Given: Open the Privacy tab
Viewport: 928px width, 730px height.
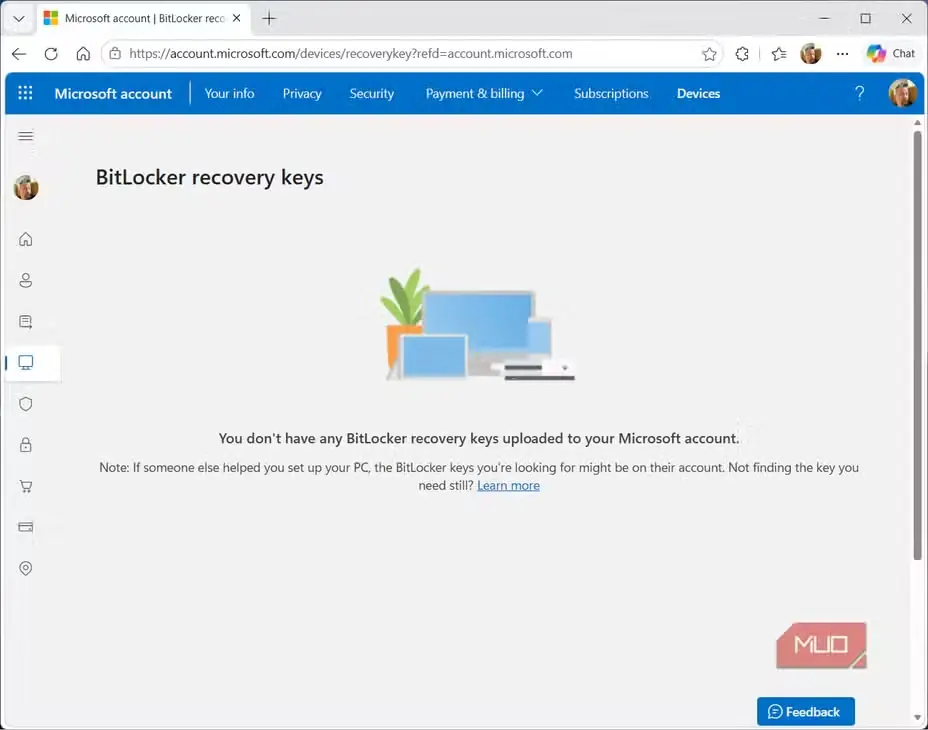Looking at the screenshot, I should pos(302,94).
